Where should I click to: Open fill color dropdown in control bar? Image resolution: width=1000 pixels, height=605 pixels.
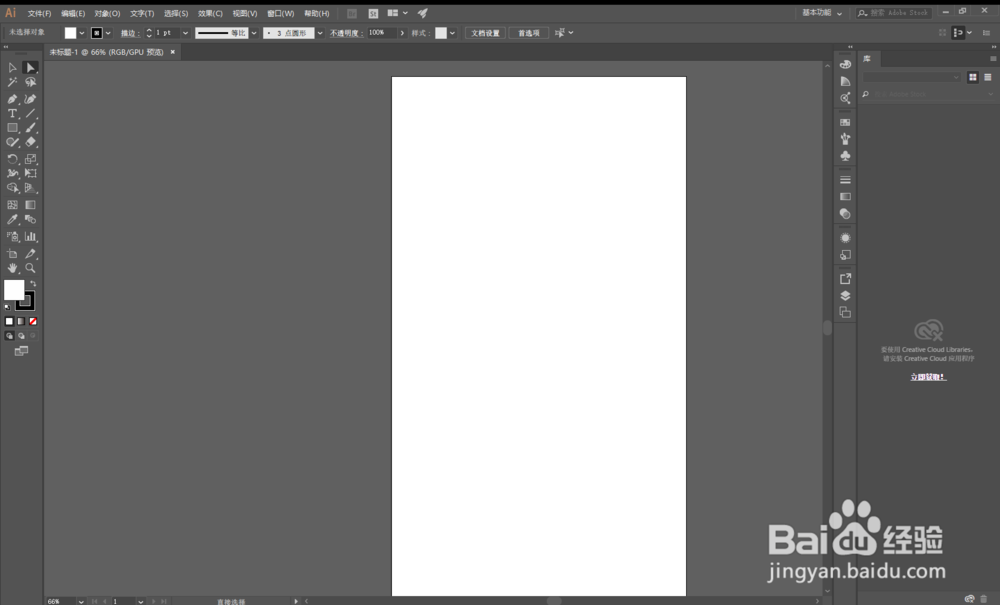click(x=82, y=33)
